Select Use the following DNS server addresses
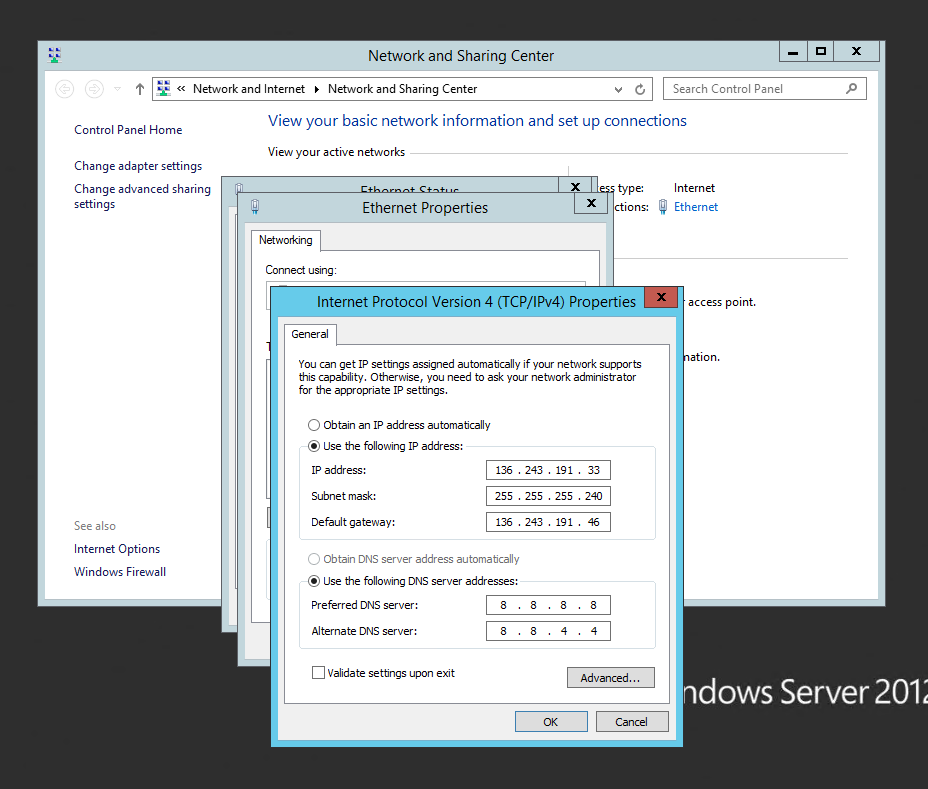The image size is (928, 789). pyautogui.click(x=413, y=581)
